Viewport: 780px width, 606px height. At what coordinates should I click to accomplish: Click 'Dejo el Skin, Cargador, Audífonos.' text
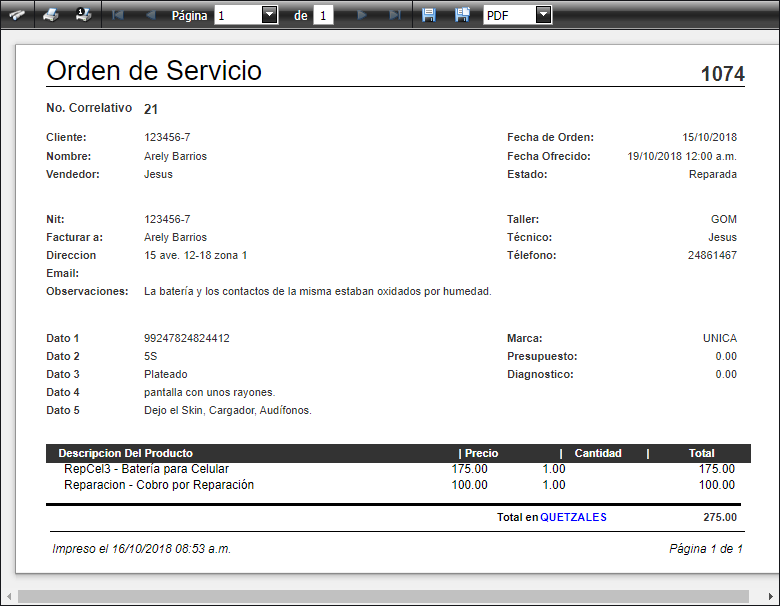coord(228,410)
